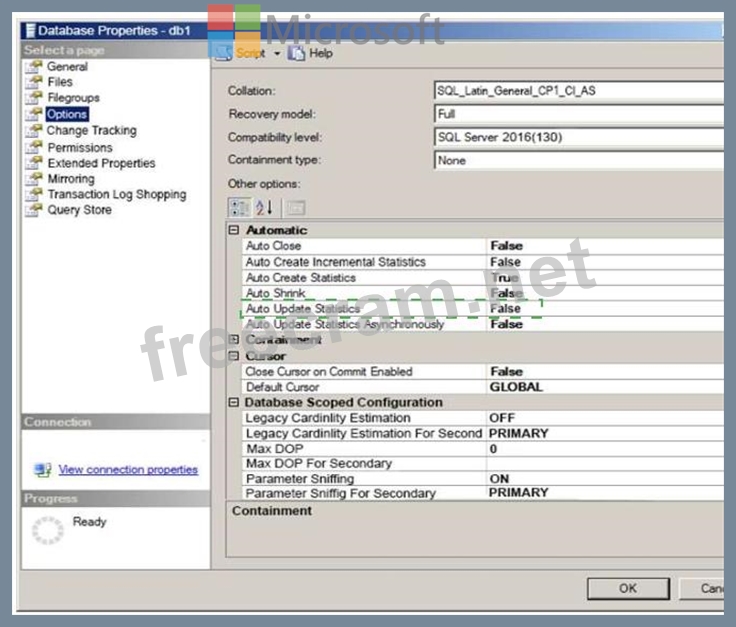Open the Containment type combo box
Viewport: 736px width, 627px height.
tap(579, 161)
